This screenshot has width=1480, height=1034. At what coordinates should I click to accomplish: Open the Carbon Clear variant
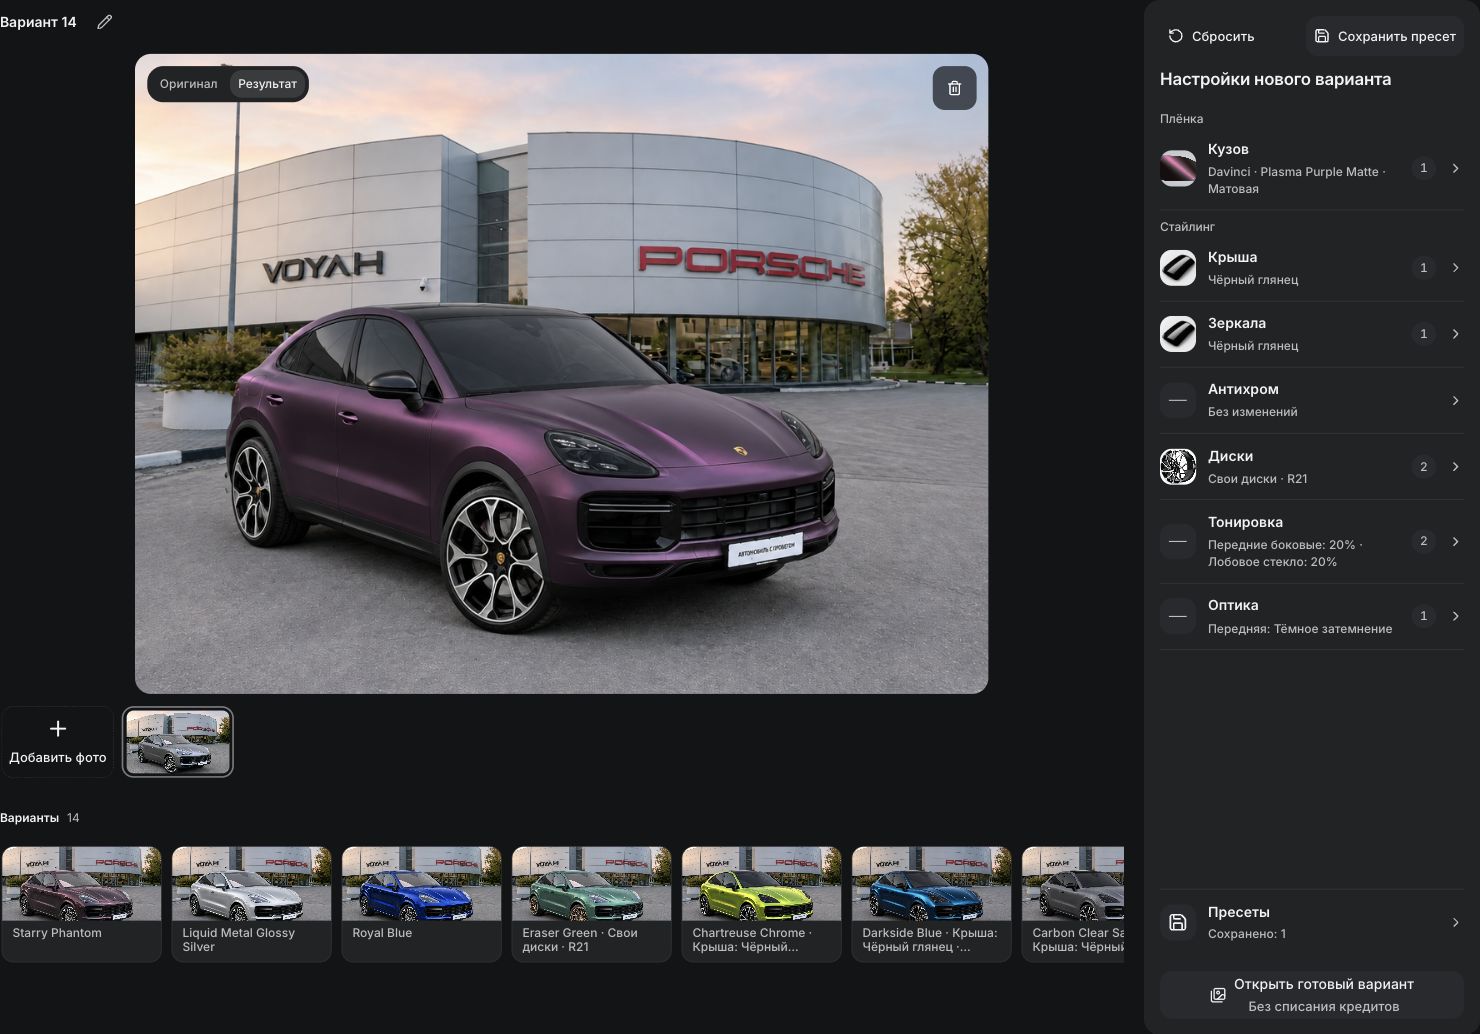click(x=1073, y=904)
